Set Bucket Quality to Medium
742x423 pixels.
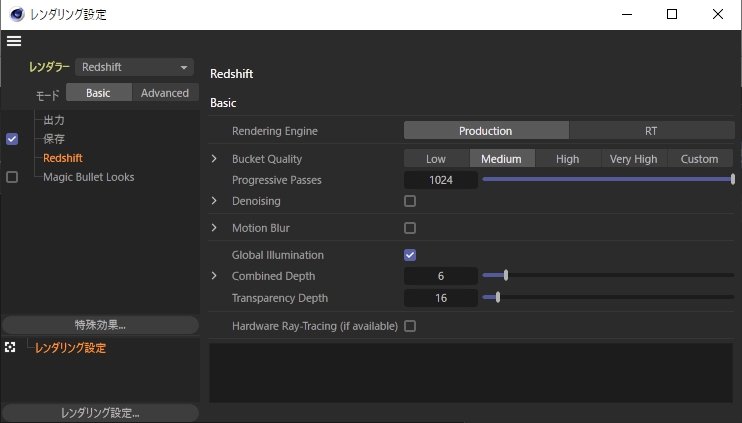[502, 159]
